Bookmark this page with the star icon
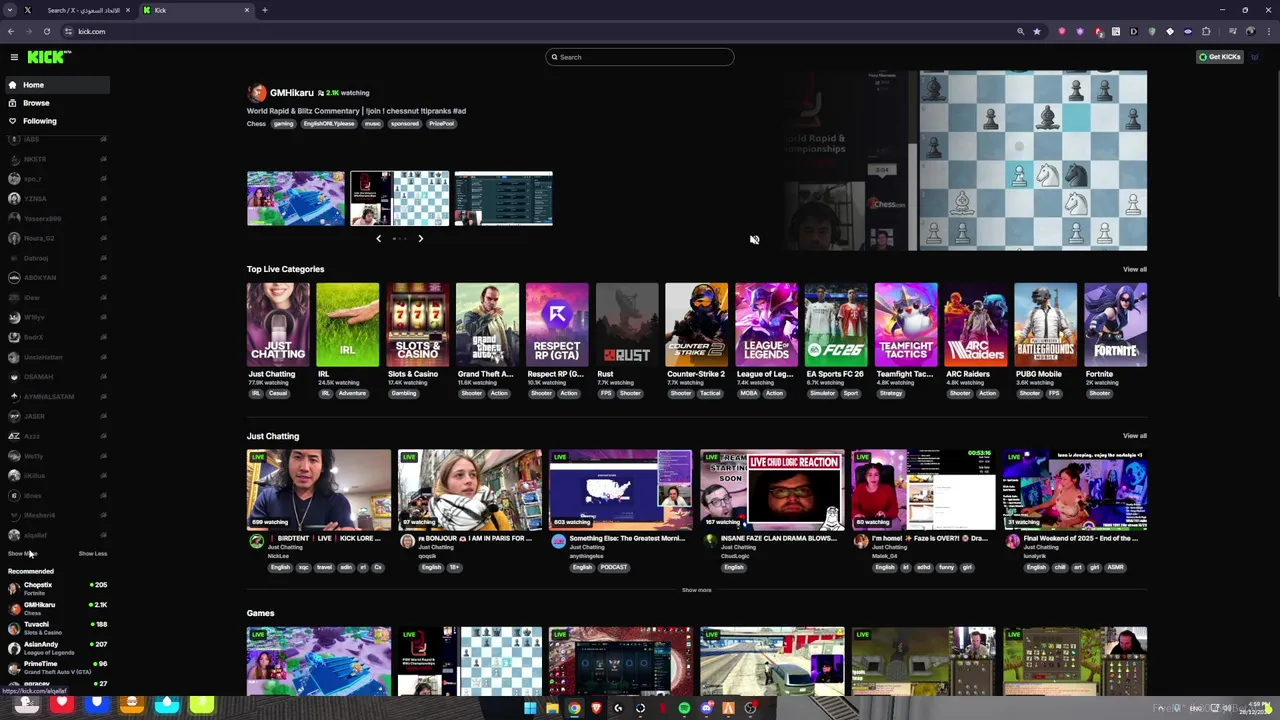Image resolution: width=1280 pixels, height=720 pixels. point(1037,31)
